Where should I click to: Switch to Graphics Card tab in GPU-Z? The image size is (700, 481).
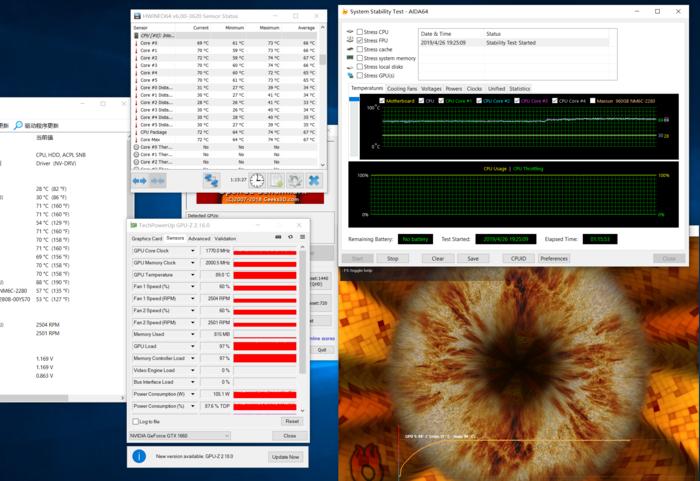[x=147, y=238]
